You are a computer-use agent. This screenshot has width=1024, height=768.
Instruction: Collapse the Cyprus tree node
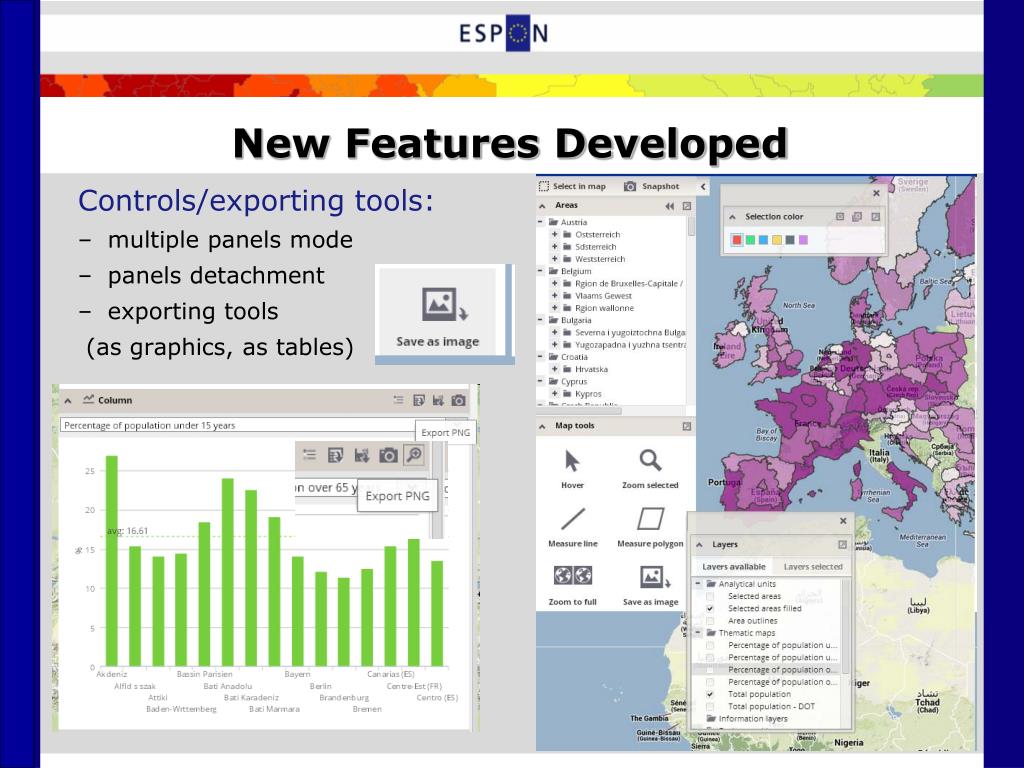540,381
